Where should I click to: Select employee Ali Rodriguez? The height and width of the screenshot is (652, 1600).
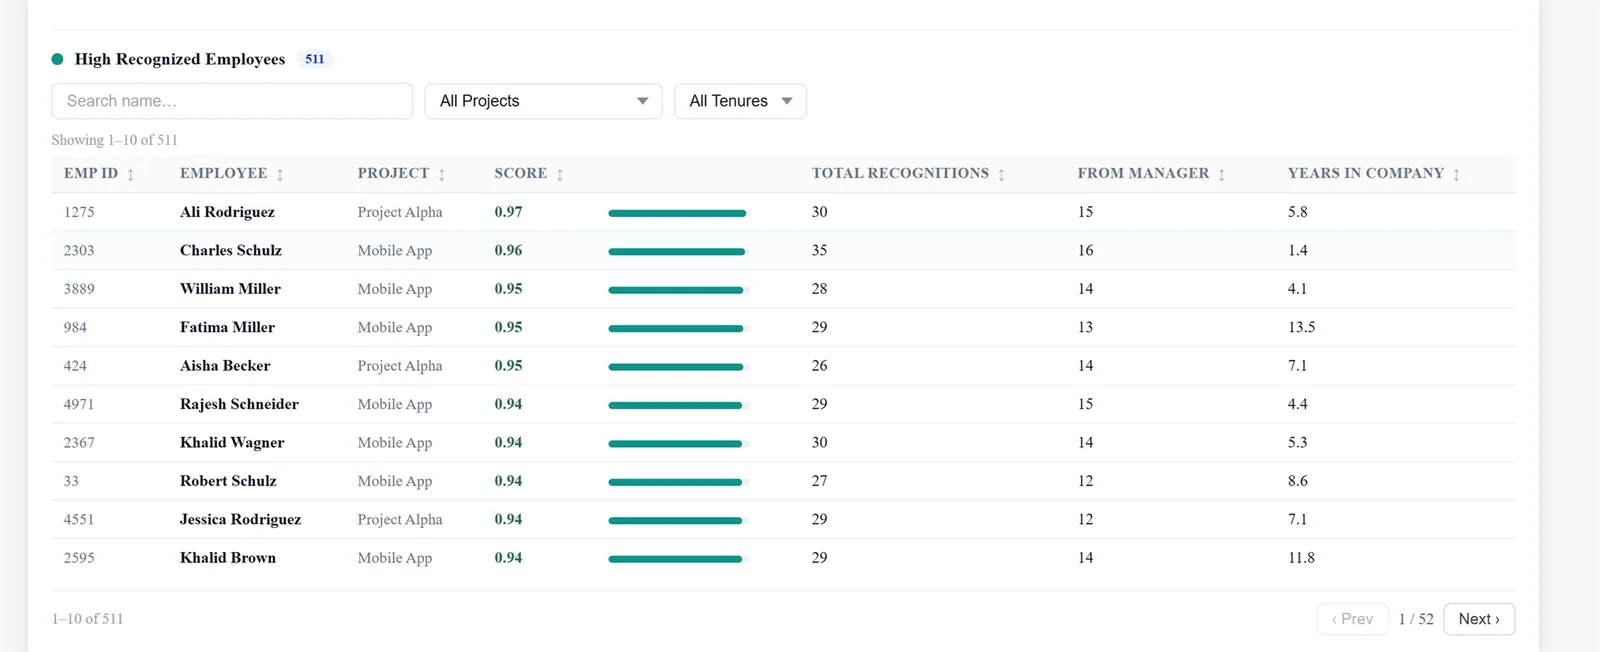(x=227, y=212)
